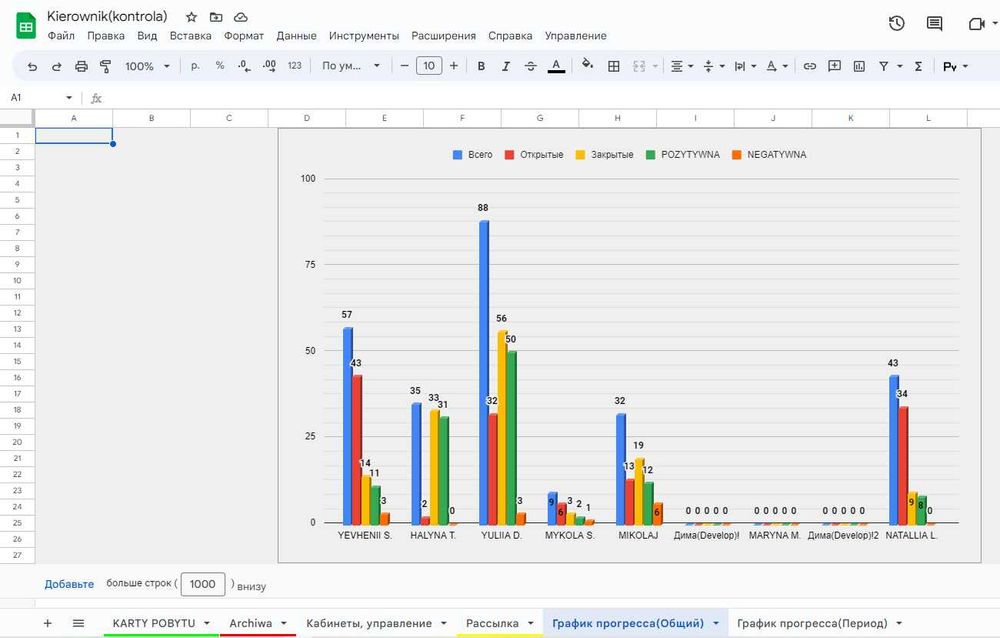Click the merge cells icon
This screenshot has height=638, width=1000.
[x=639, y=66]
